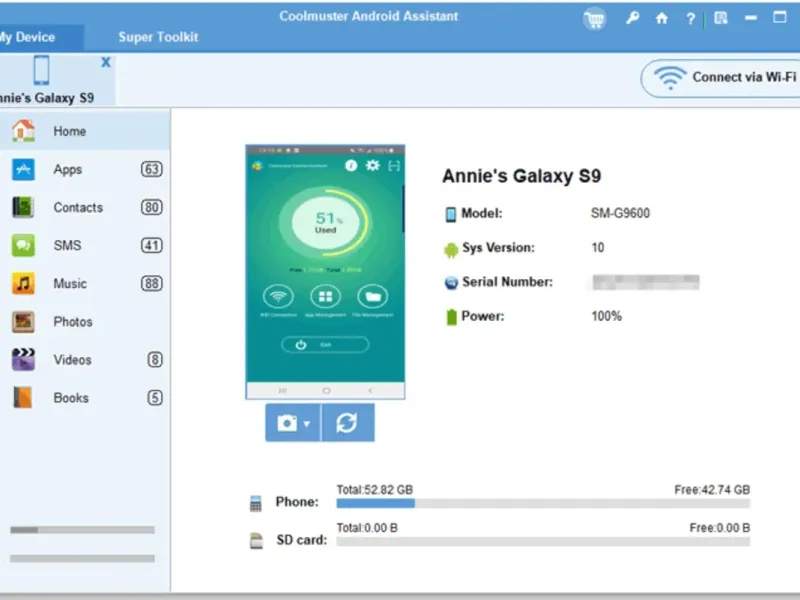Click the Contacts count badge 80
The image size is (800, 600).
(152, 207)
